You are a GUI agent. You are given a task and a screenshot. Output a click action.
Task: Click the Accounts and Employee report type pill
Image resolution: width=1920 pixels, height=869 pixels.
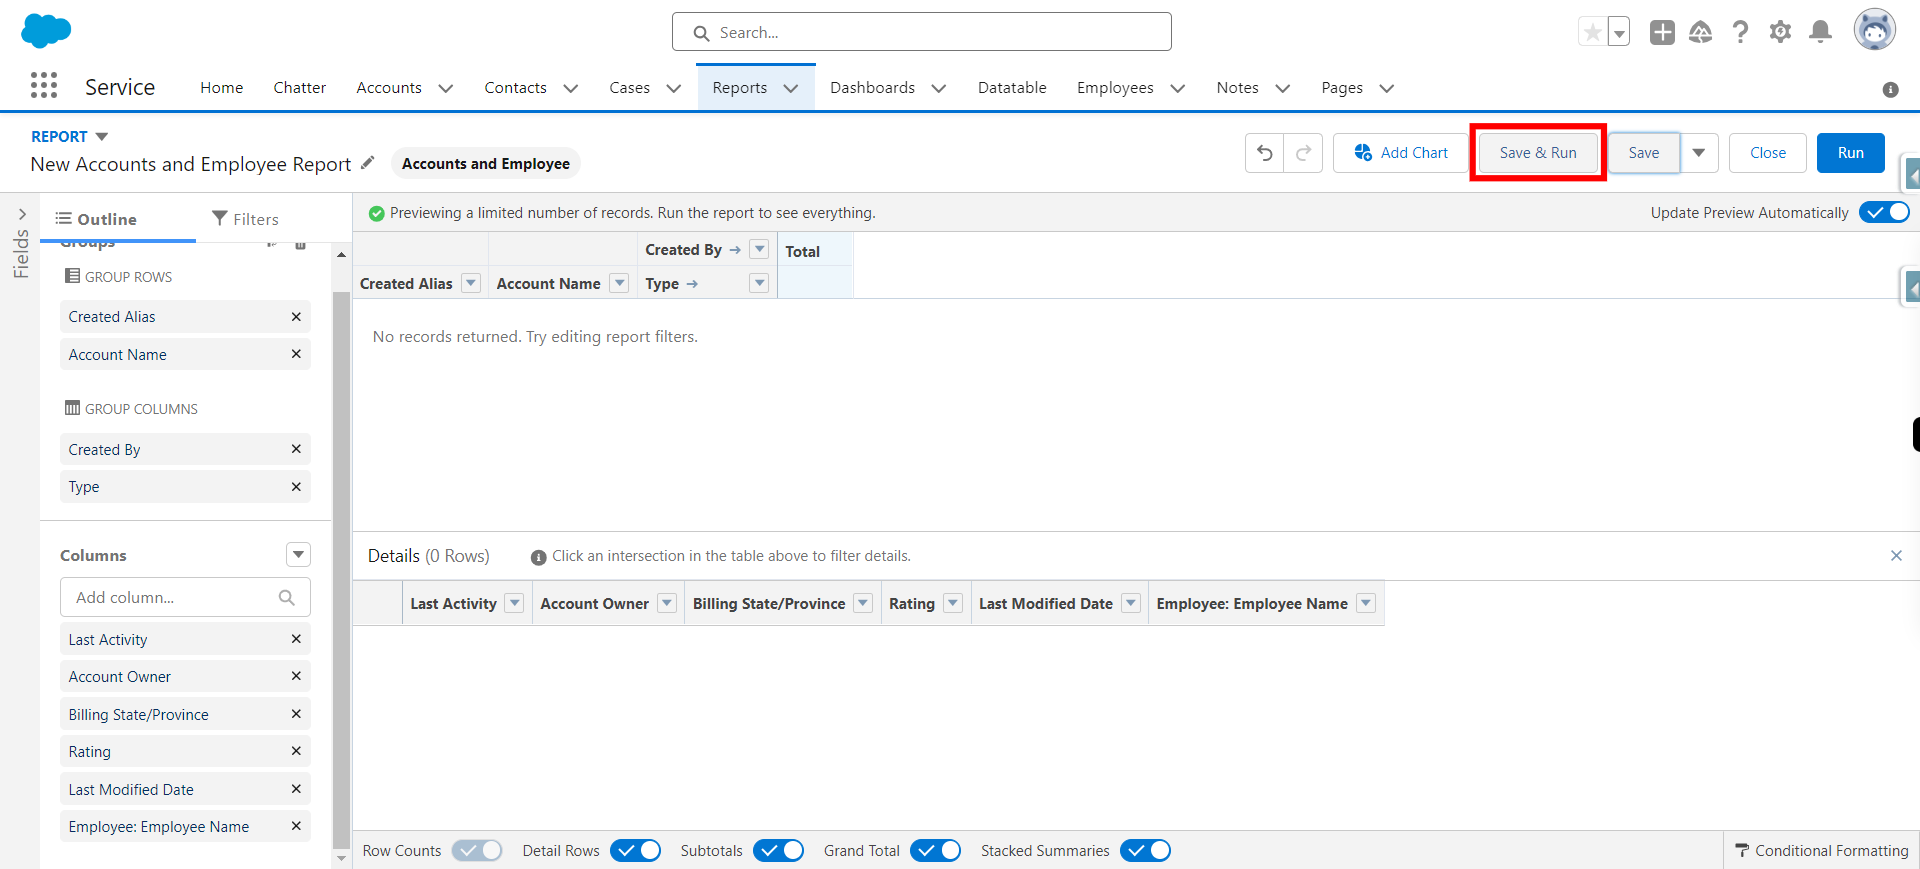(486, 163)
